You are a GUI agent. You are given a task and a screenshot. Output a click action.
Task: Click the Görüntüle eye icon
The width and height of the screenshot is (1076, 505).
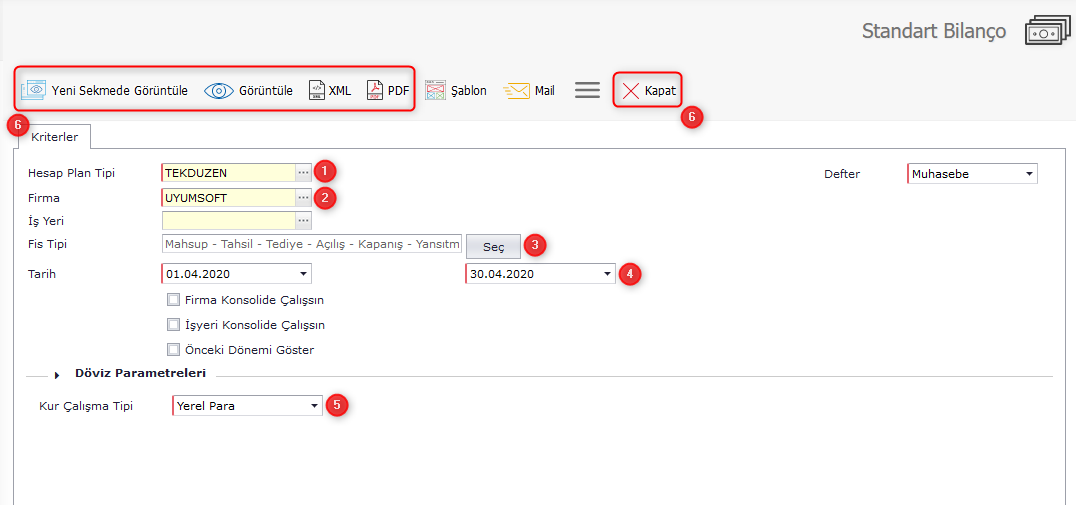click(218, 90)
